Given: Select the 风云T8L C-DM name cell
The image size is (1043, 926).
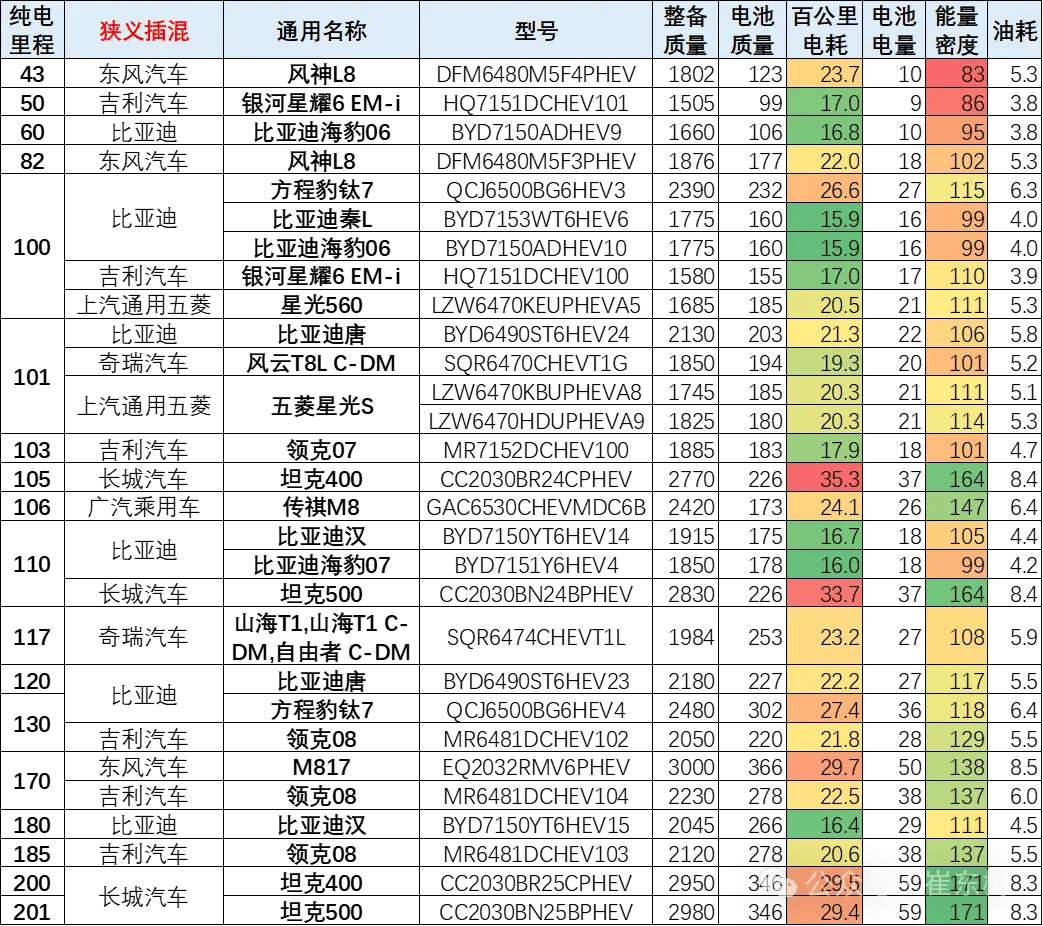Looking at the screenshot, I should (321, 363).
